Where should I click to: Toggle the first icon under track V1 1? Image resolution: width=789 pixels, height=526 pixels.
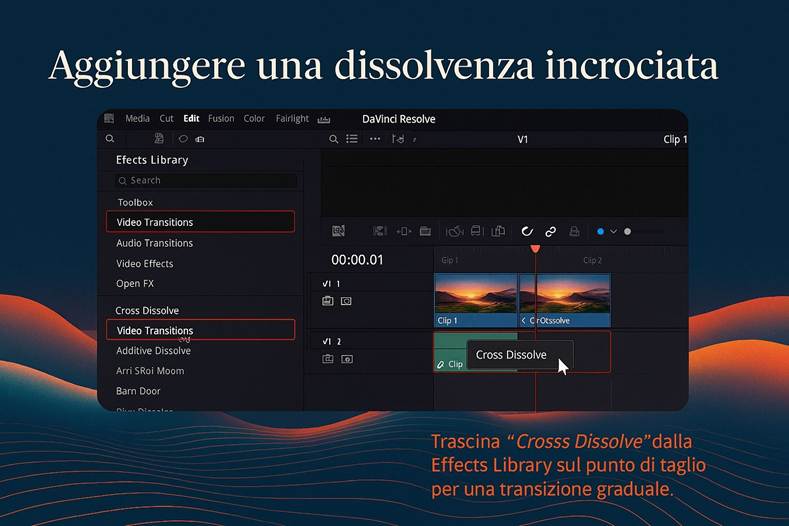(328, 301)
